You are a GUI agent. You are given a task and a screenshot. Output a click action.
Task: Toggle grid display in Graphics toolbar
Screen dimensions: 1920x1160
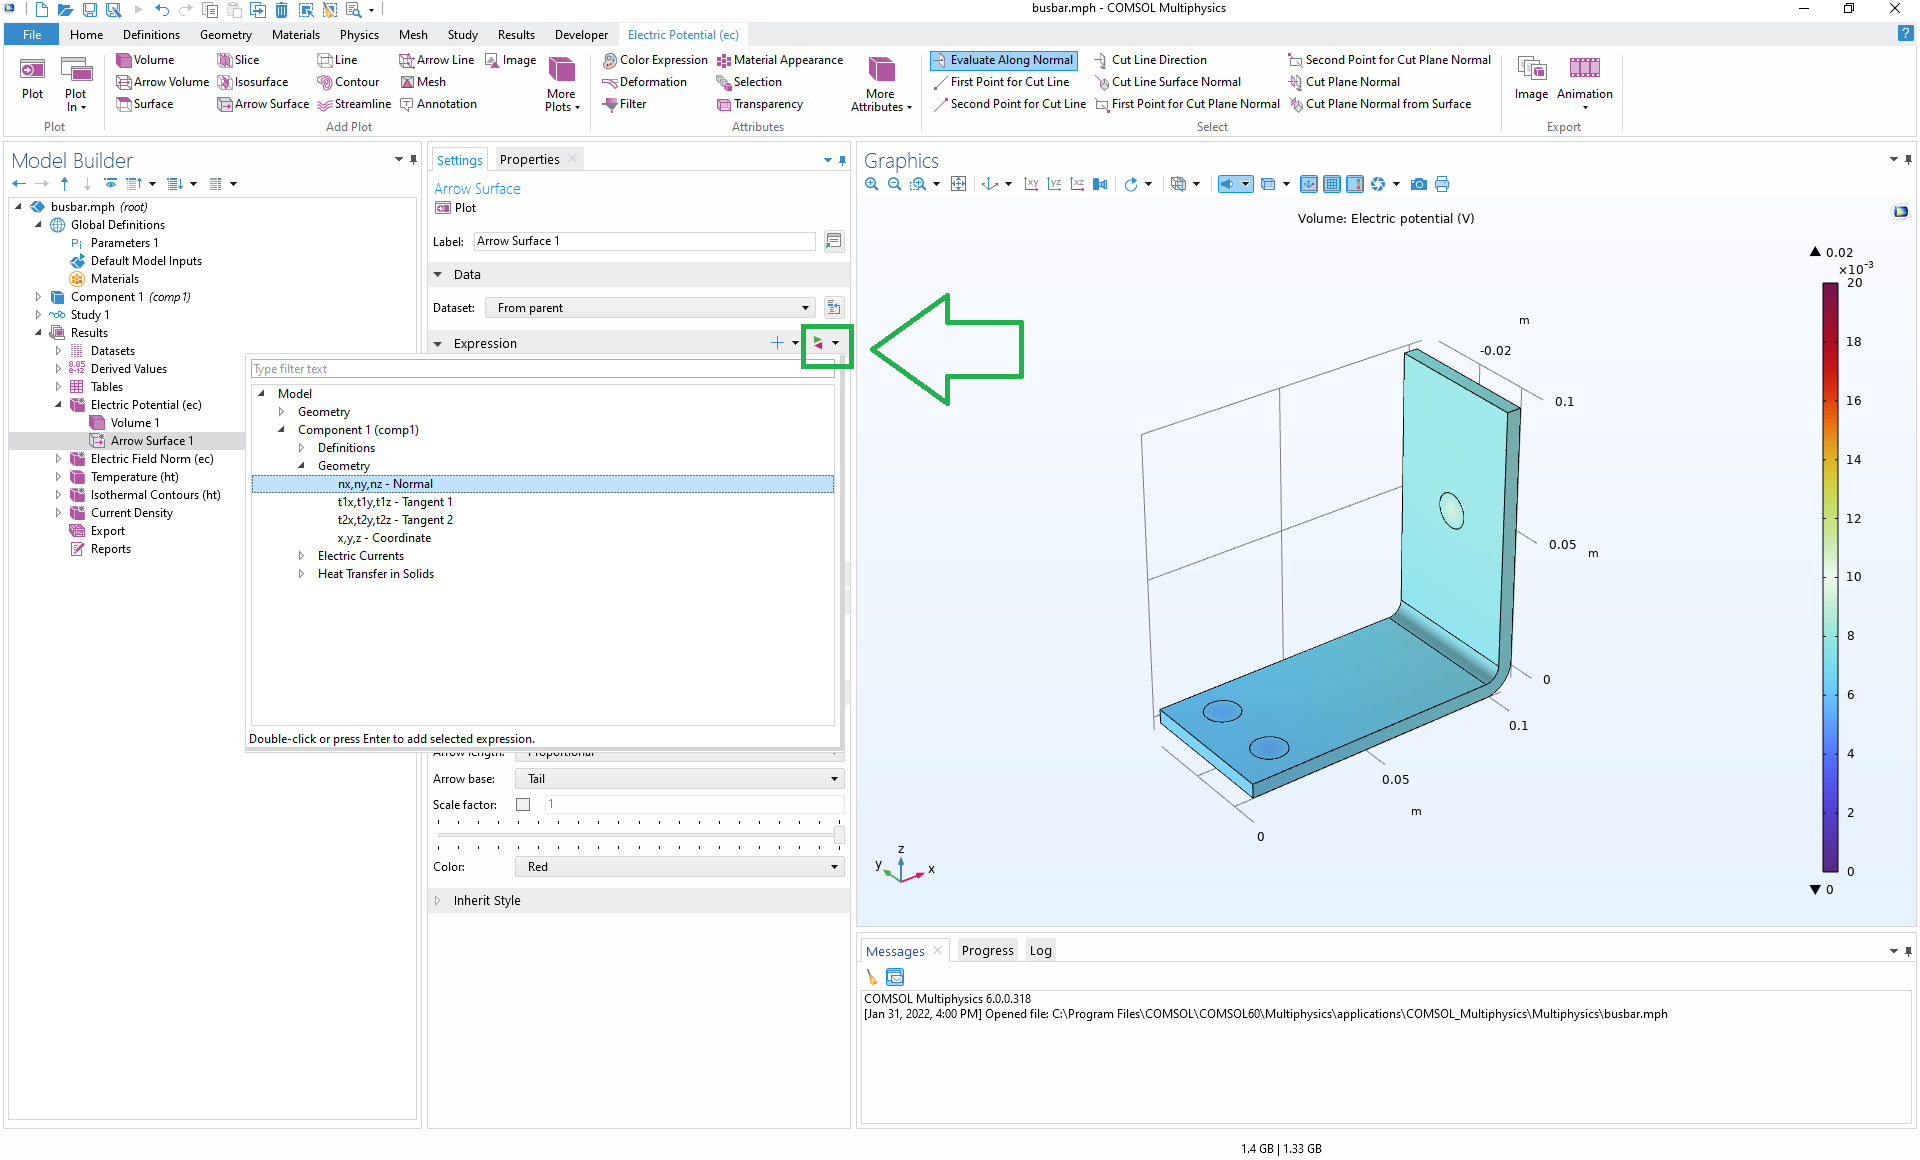coord(1332,184)
